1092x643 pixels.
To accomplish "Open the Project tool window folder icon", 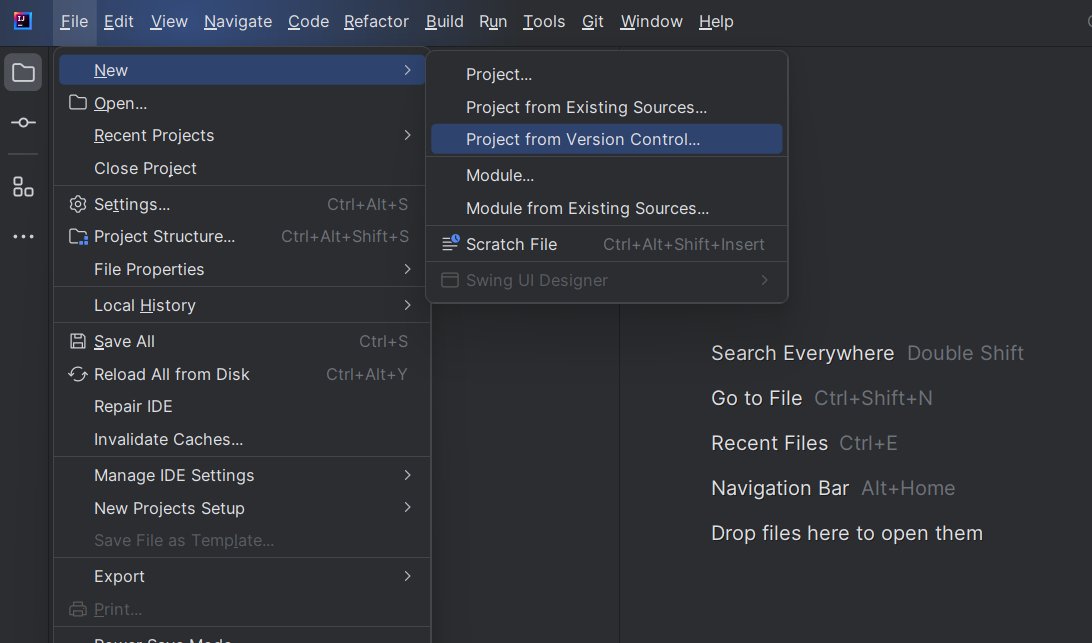I will click(x=23, y=72).
